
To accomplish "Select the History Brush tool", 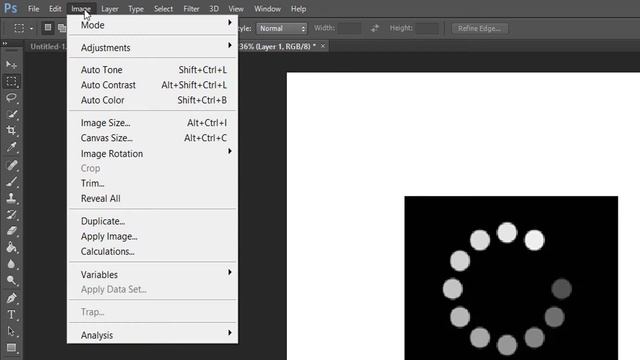I will click(11, 214).
